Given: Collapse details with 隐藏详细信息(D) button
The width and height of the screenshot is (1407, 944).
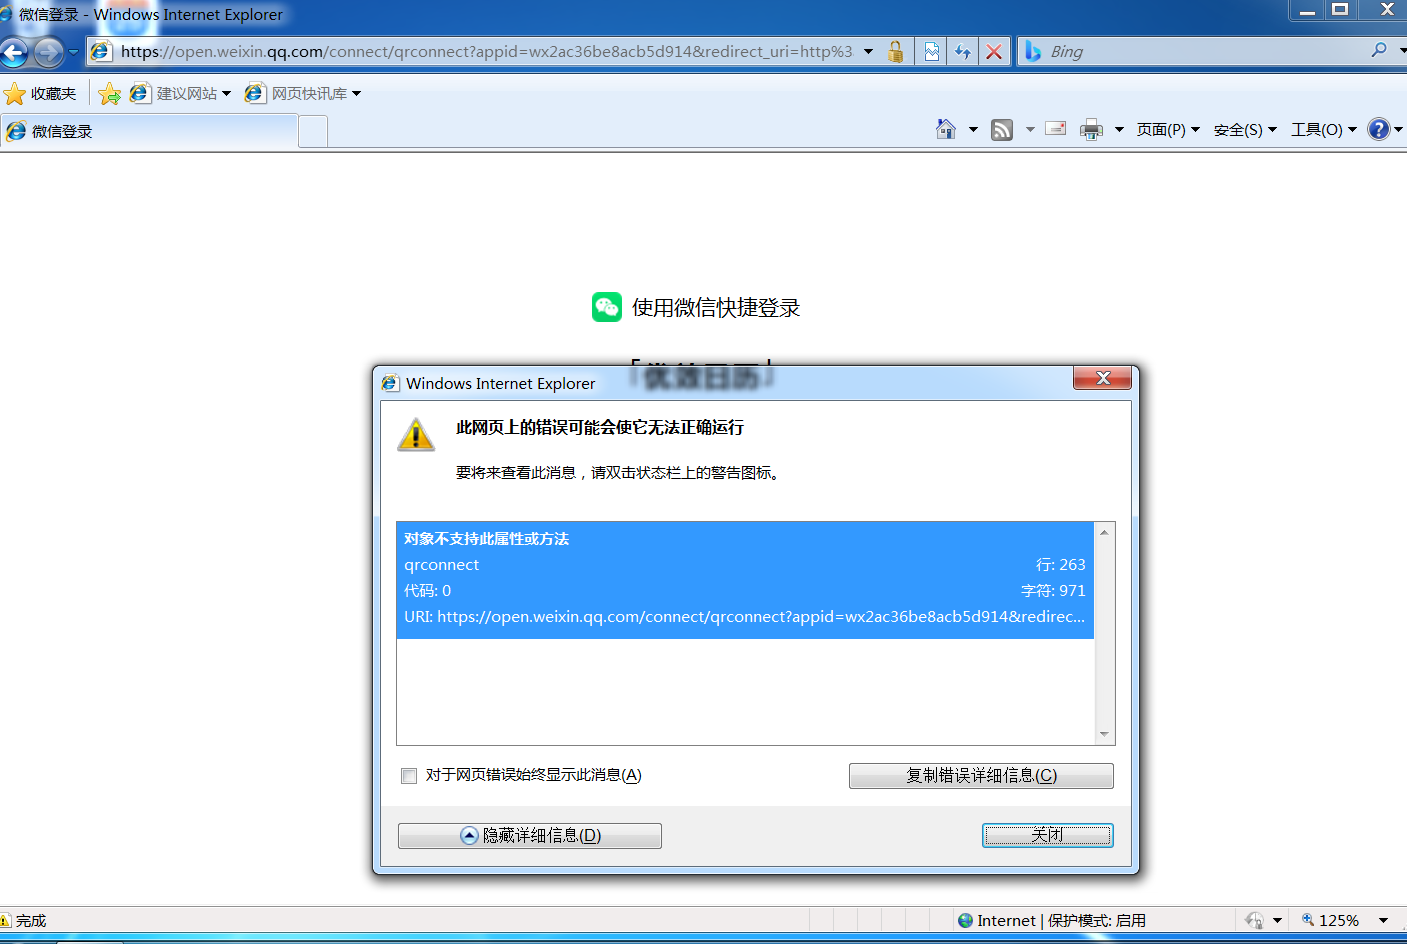Looking at the screenshot, I should [x=530, y=835].
